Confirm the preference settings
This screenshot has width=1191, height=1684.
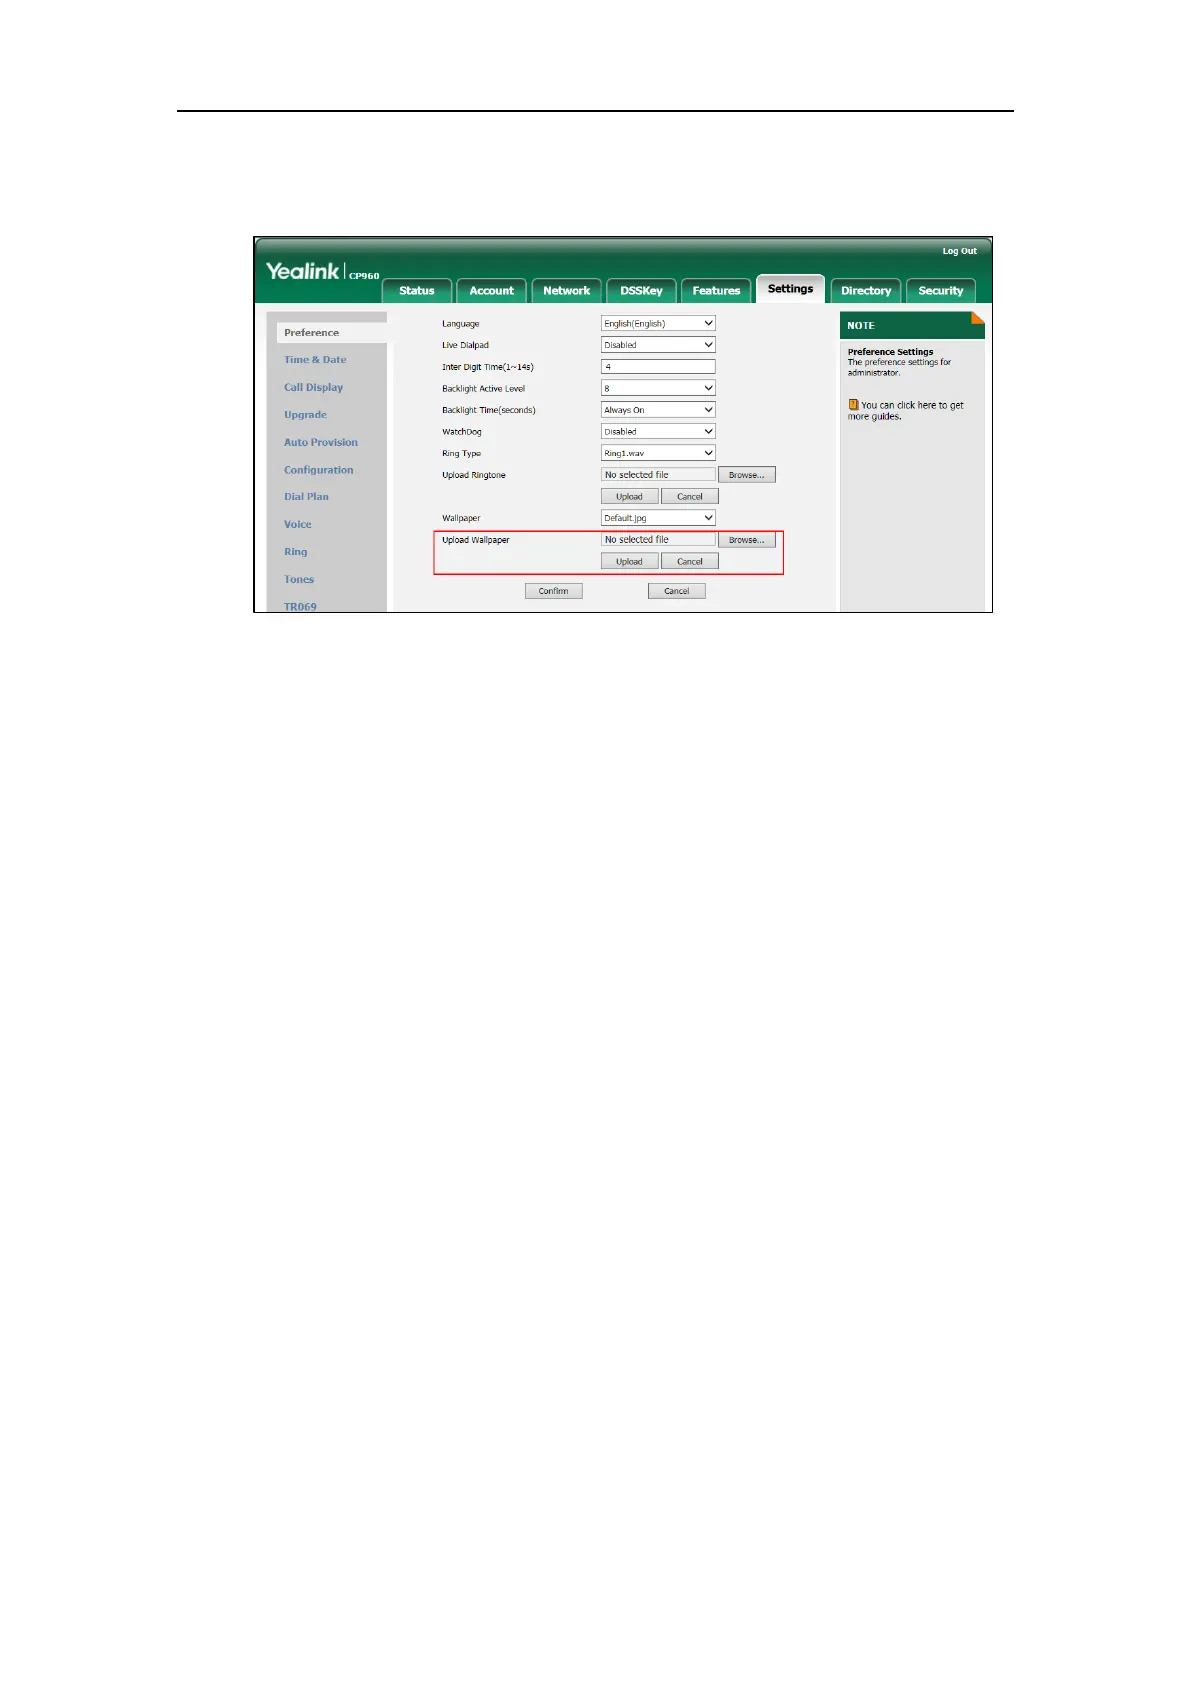pos(553,591)
